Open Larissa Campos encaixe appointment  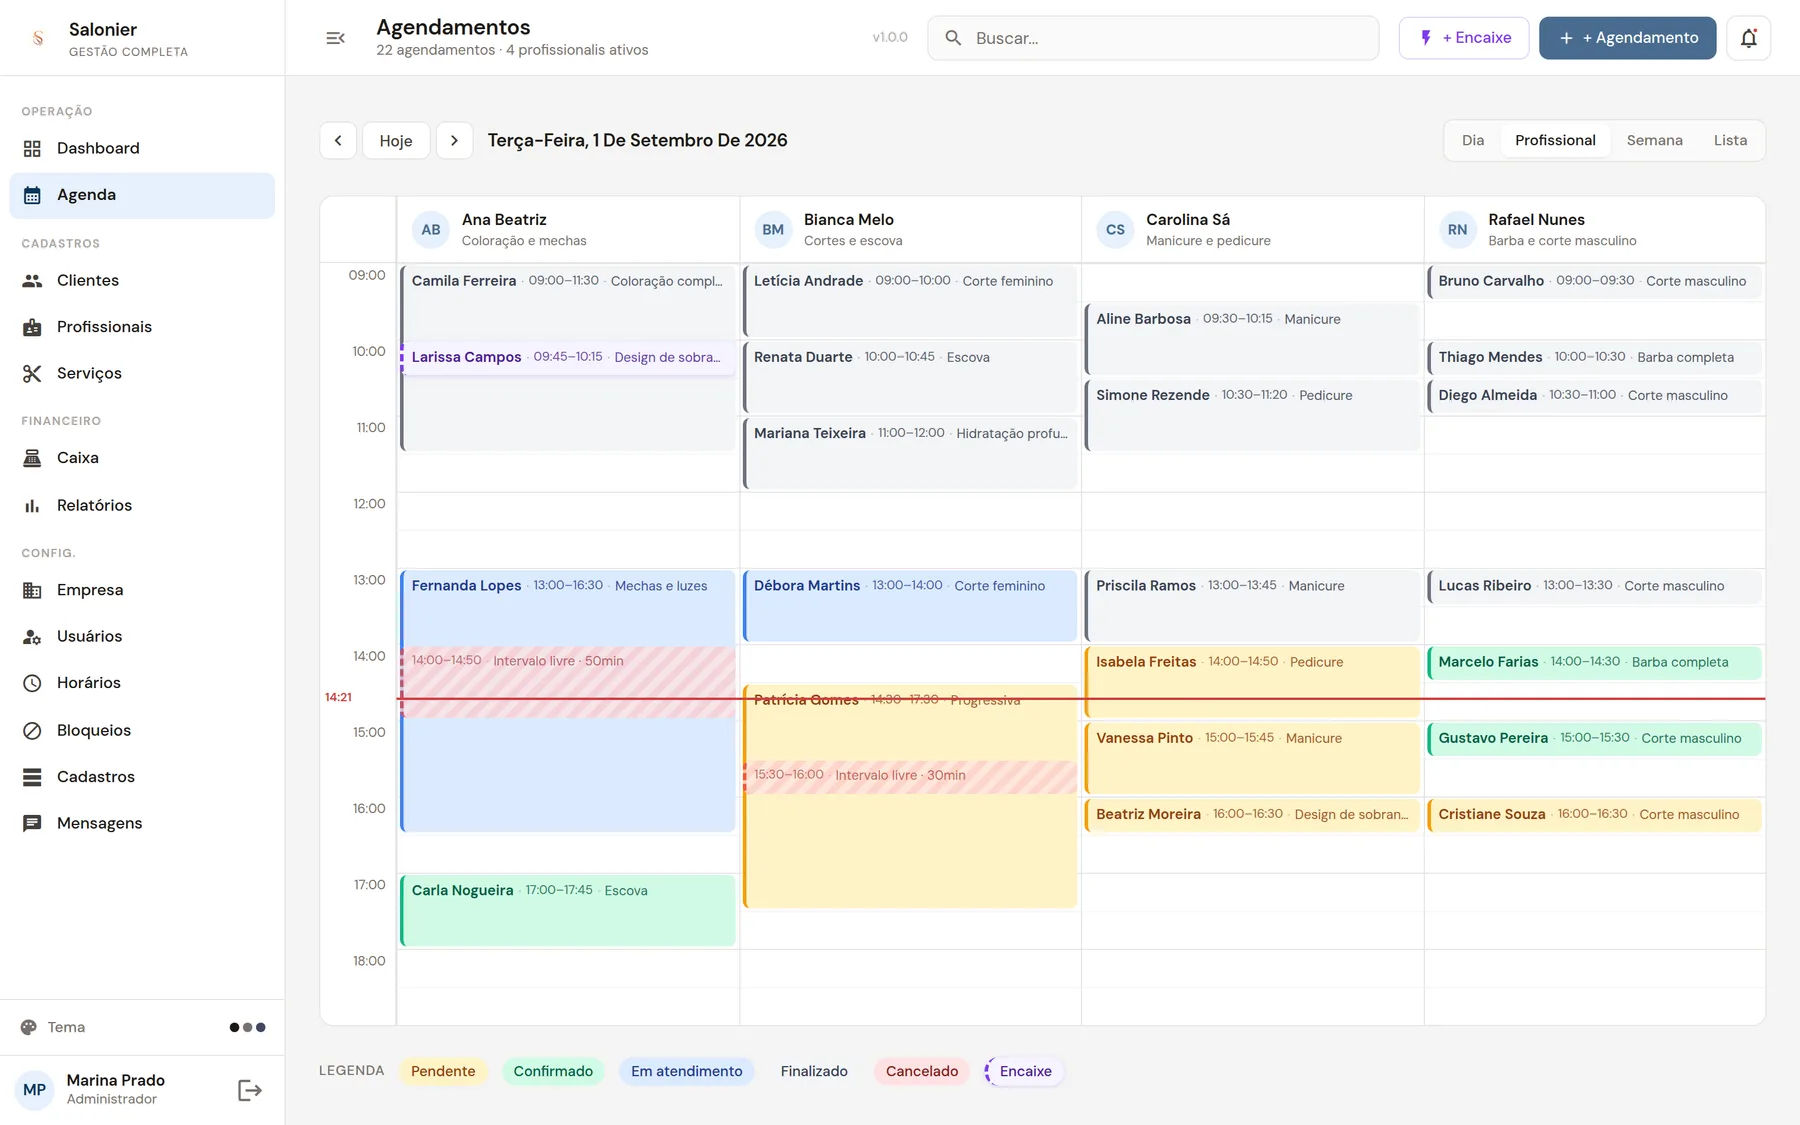[x=568, y=357]
